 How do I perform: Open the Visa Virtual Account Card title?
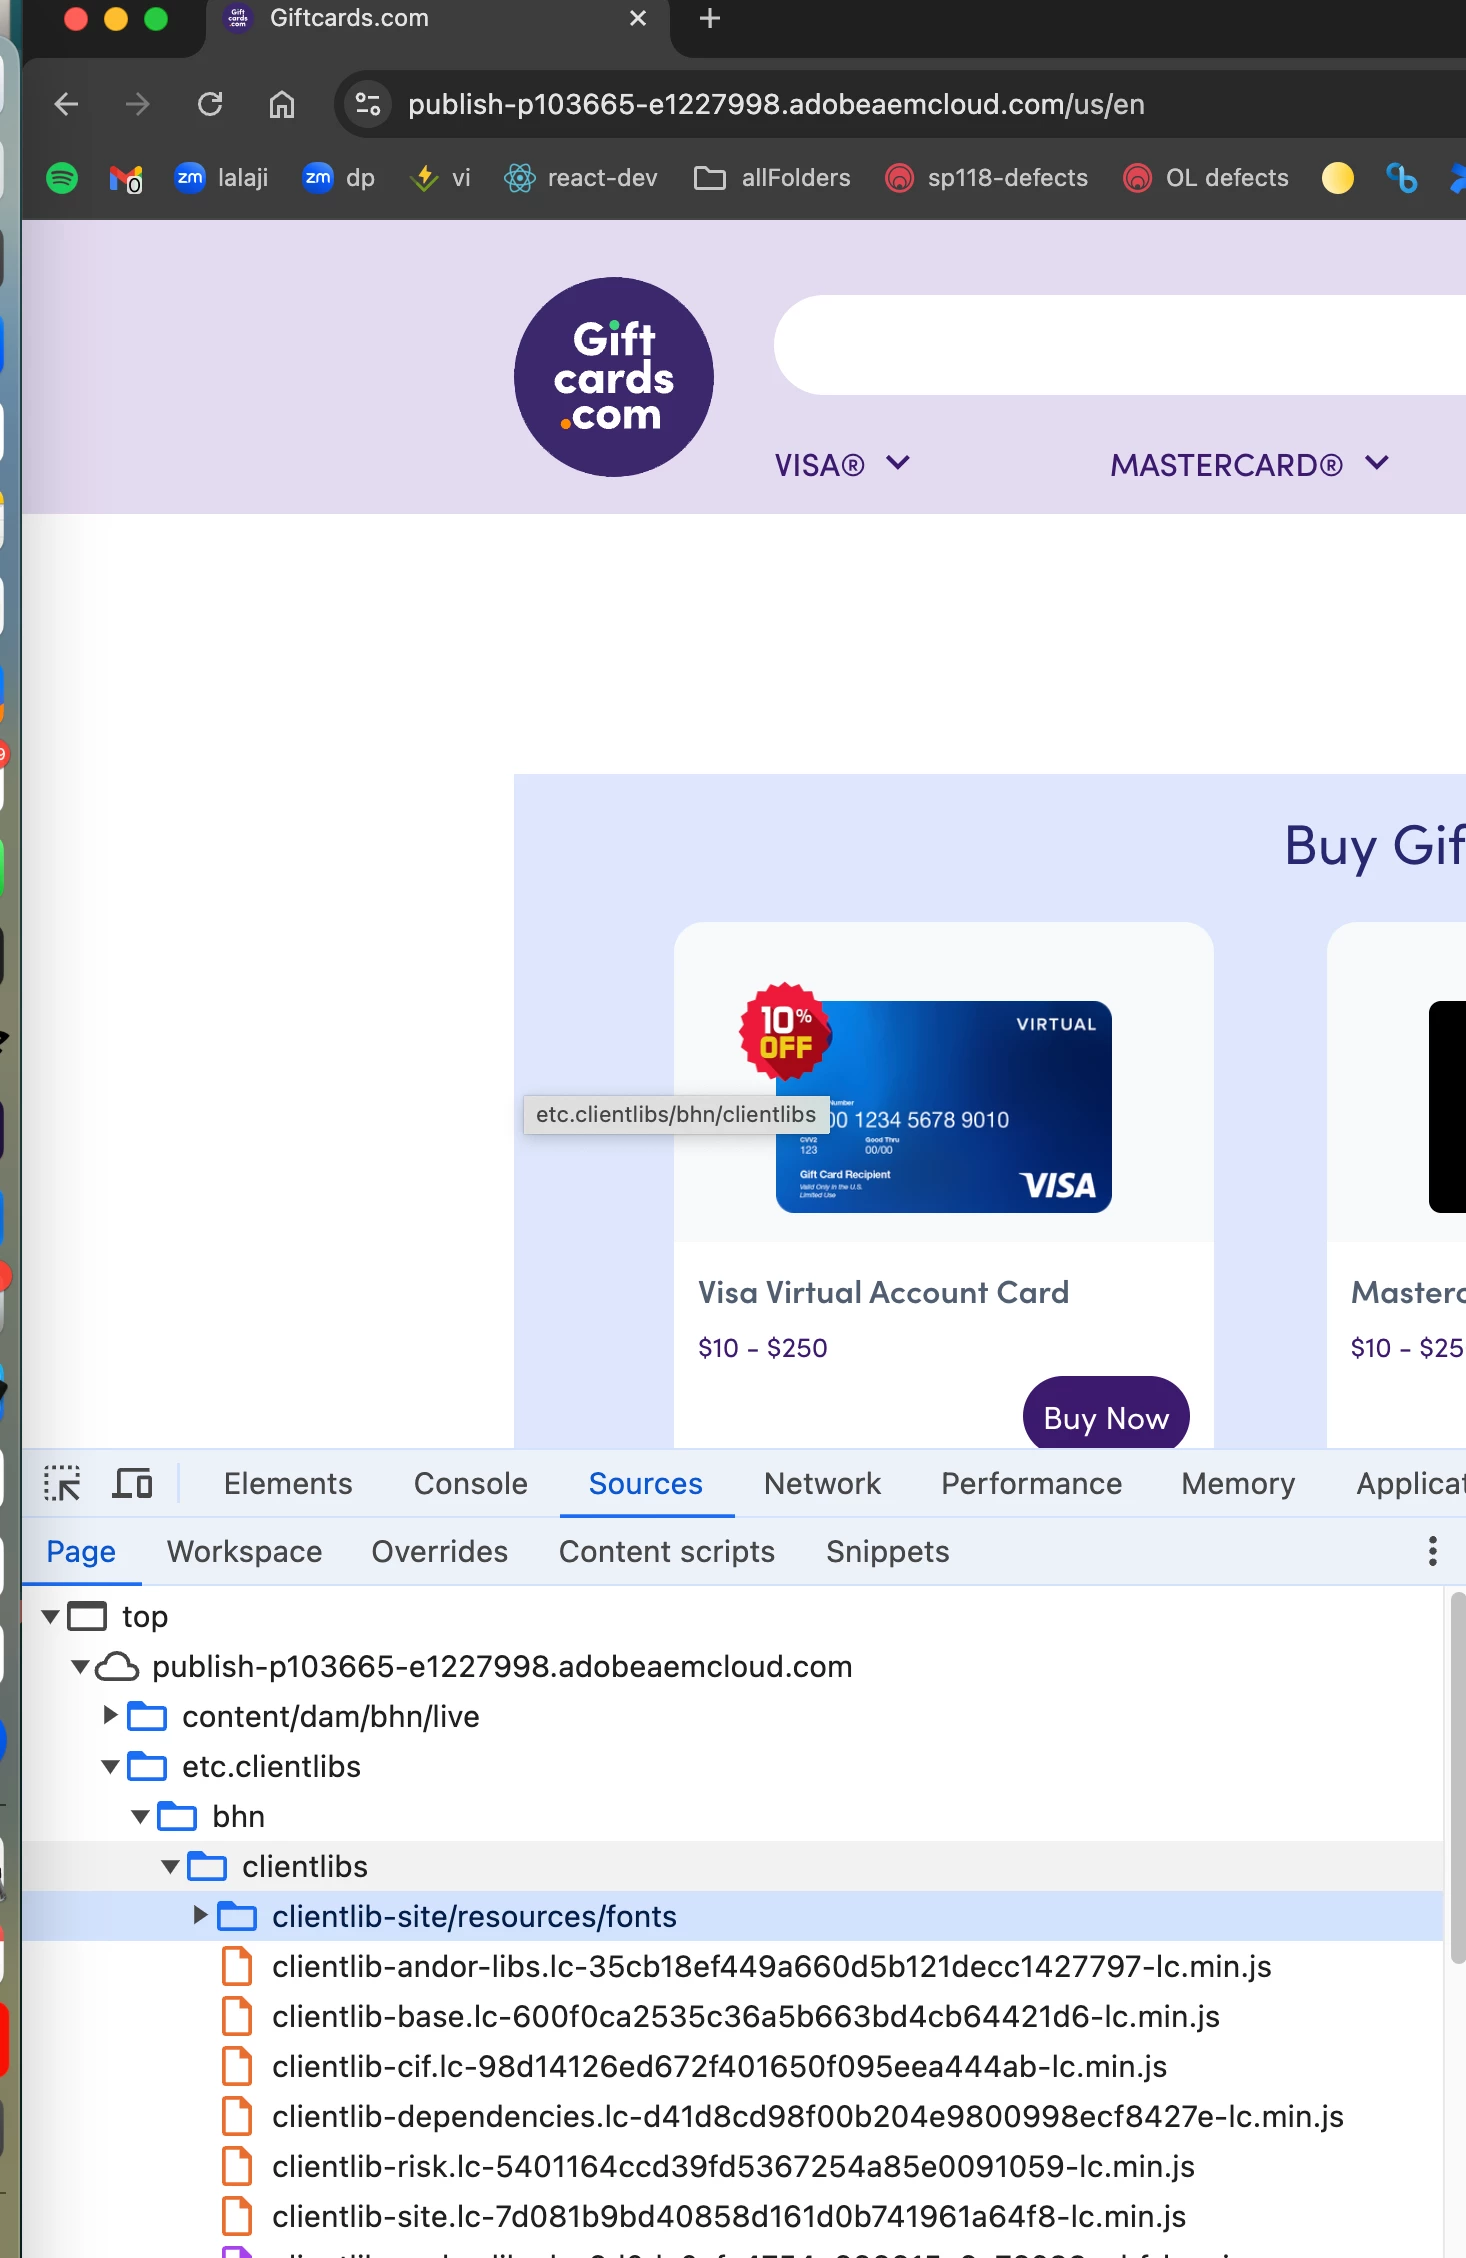[x=883, y=1292]
